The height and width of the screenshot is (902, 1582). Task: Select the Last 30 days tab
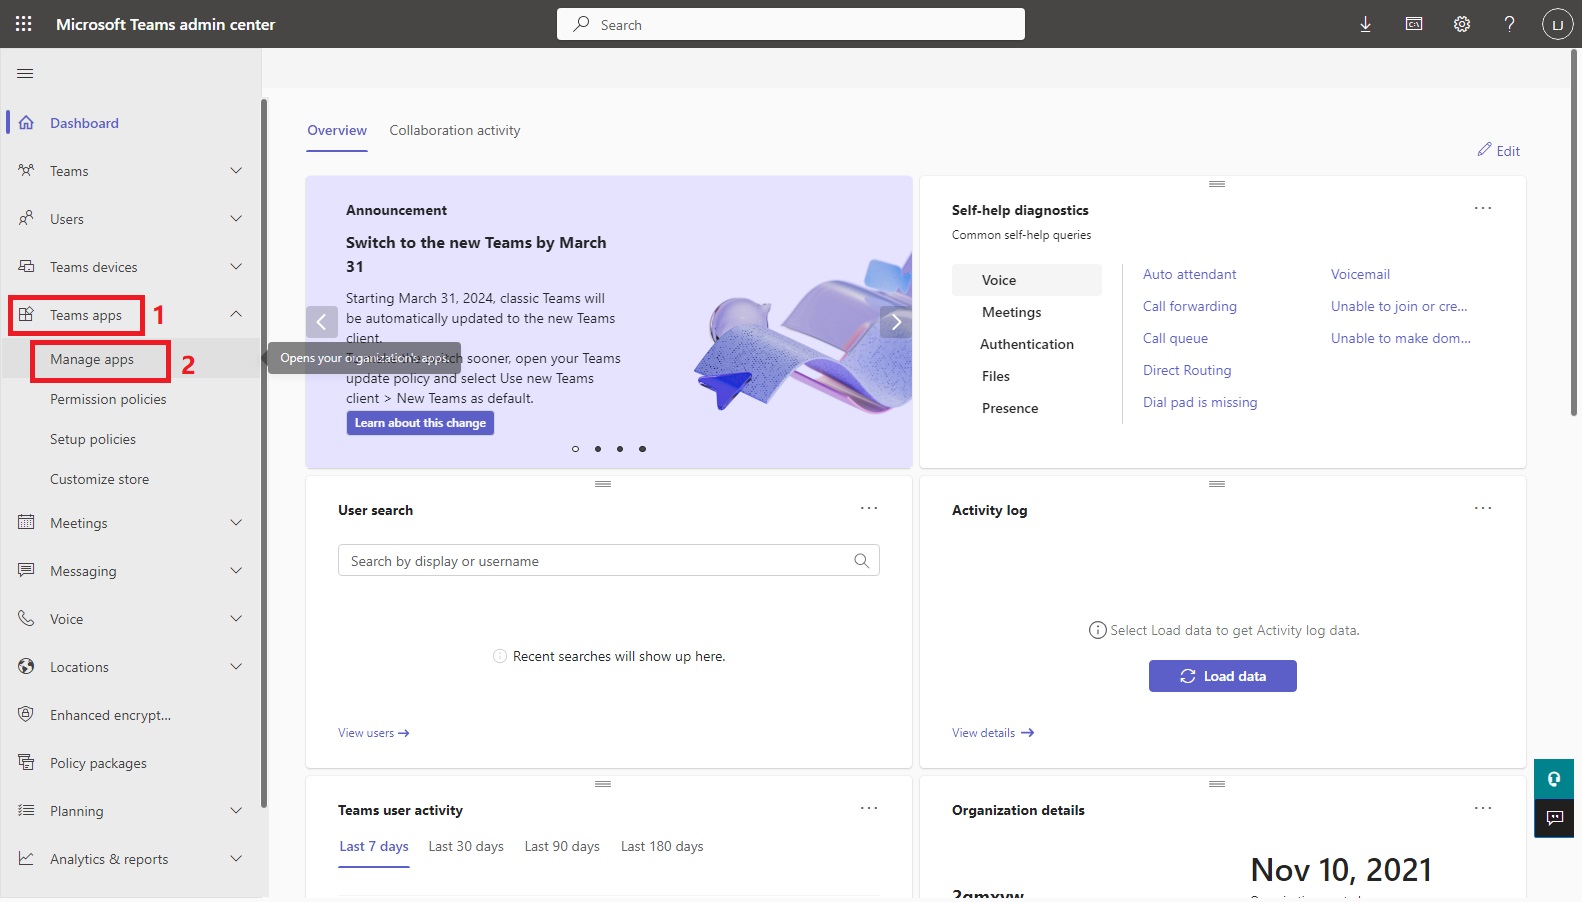click(466, 847)
